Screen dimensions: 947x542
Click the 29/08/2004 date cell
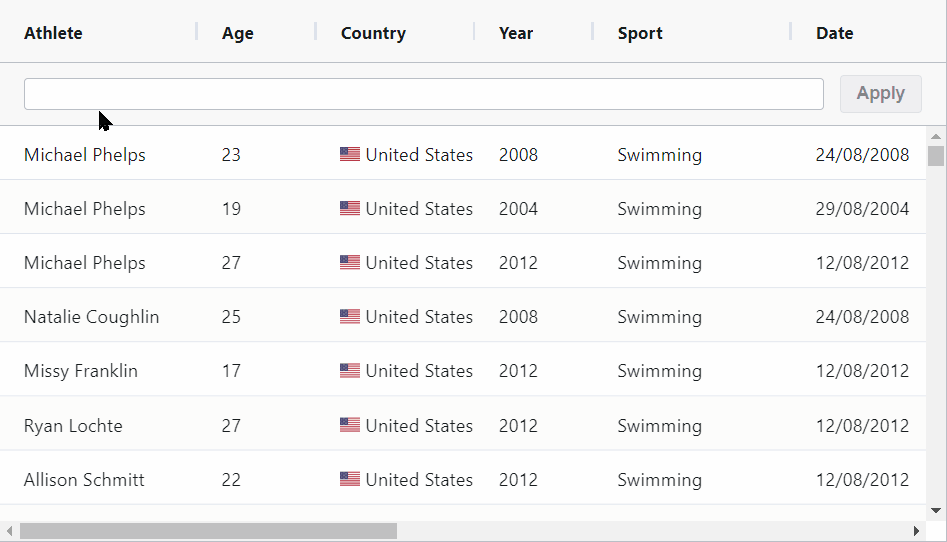pos(862,209)
